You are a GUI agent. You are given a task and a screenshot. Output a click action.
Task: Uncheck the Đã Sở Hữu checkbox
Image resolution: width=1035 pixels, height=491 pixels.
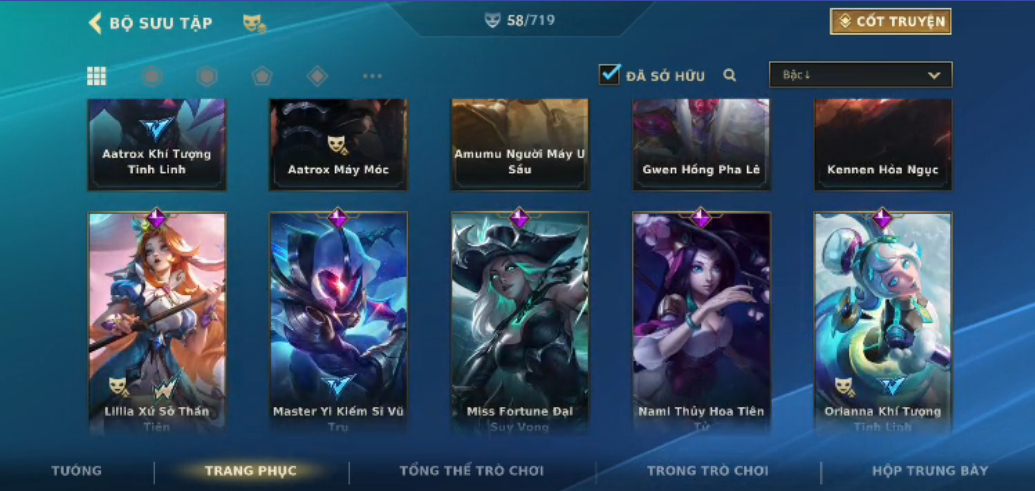[x=609, y=74]
